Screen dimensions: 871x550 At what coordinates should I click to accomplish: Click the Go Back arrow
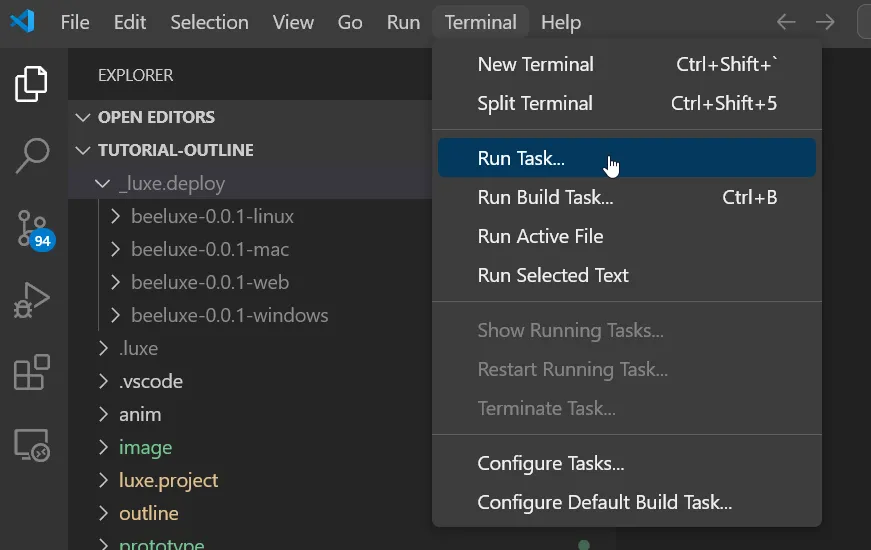pos(786,22)
